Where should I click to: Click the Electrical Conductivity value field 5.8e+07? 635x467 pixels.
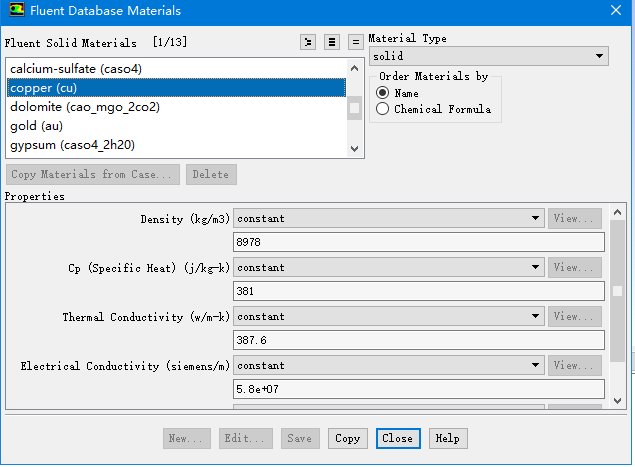coord(419,389)
